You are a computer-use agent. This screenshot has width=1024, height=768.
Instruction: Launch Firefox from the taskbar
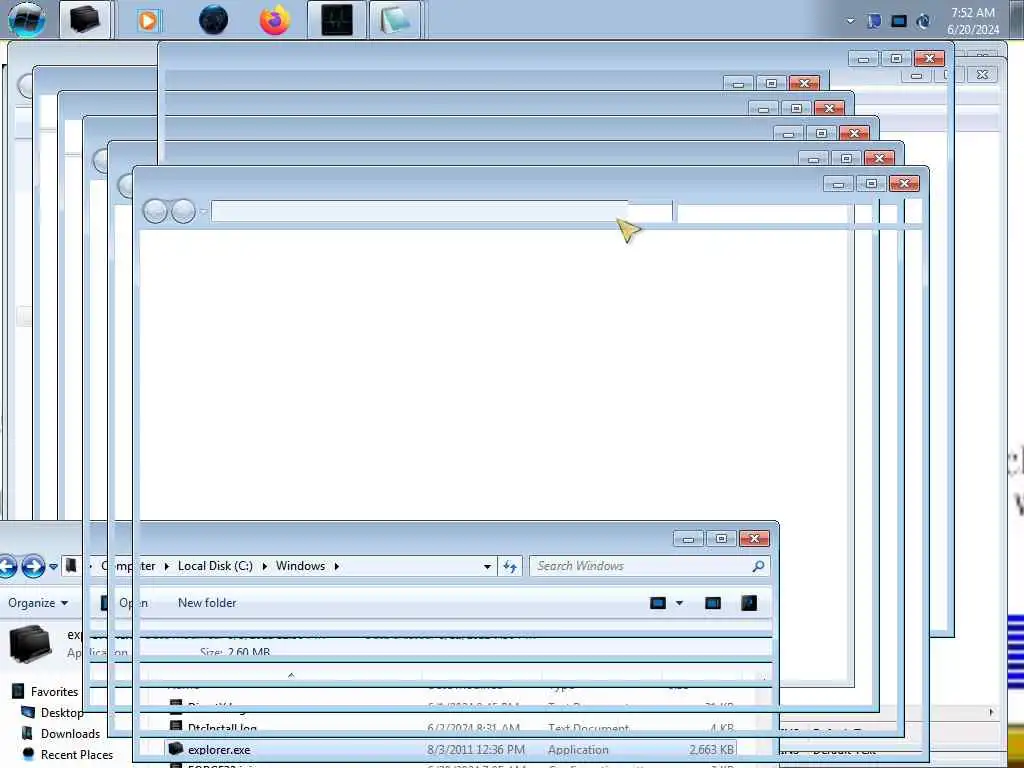pos(275,20)
